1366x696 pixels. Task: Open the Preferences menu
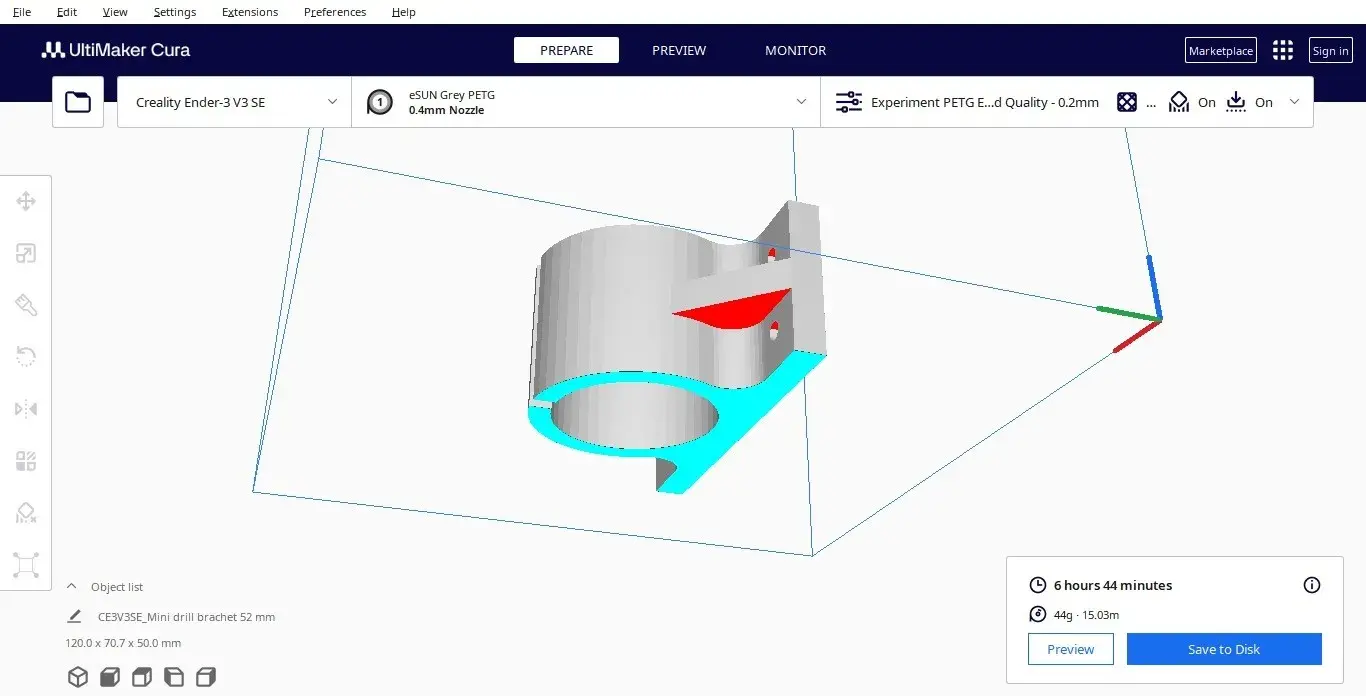[335, 12]
